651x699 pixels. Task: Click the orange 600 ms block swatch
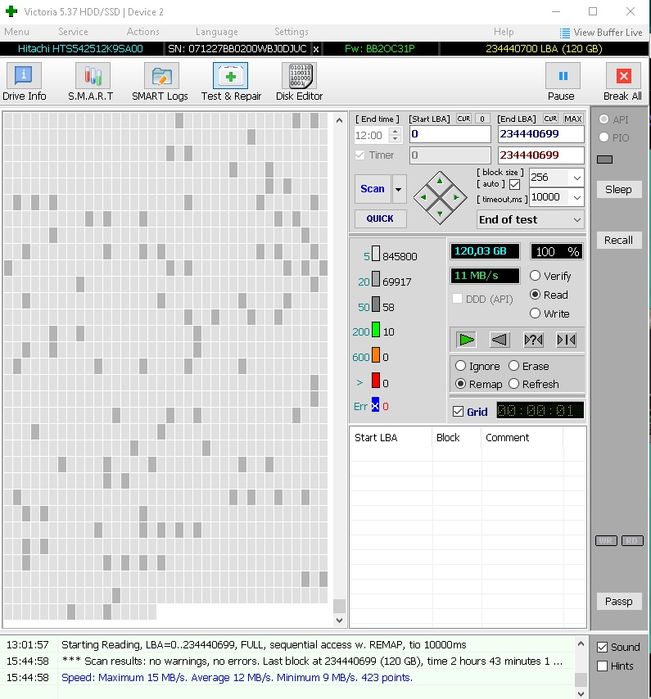376,355
